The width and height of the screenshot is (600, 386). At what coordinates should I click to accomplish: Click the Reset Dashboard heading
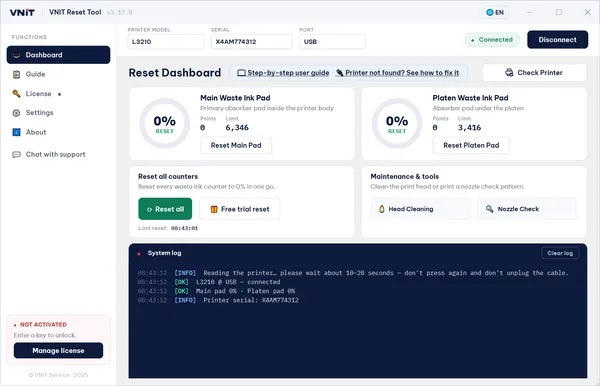[174, 73]
